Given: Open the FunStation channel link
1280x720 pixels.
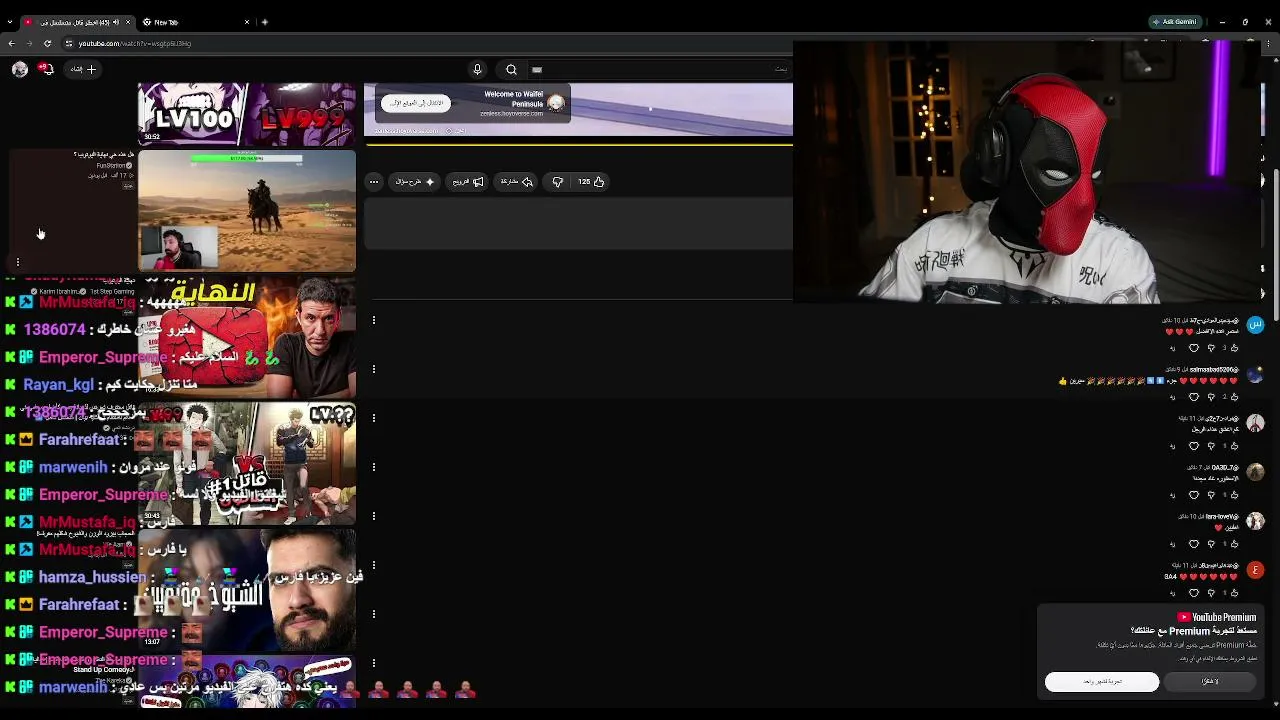Looking at the screenshot, I should (x=112, y=165).
